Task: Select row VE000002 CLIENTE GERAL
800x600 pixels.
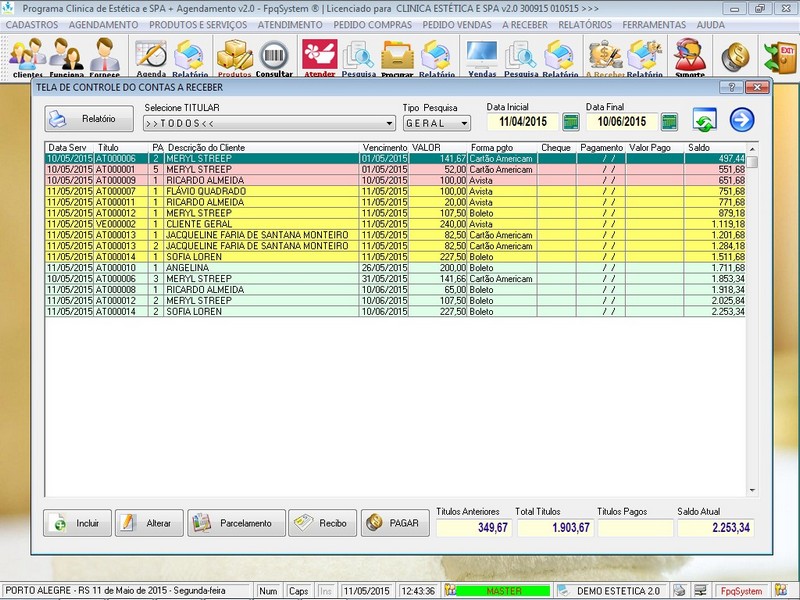Action: pyautogui.click(x=395, y=224)
